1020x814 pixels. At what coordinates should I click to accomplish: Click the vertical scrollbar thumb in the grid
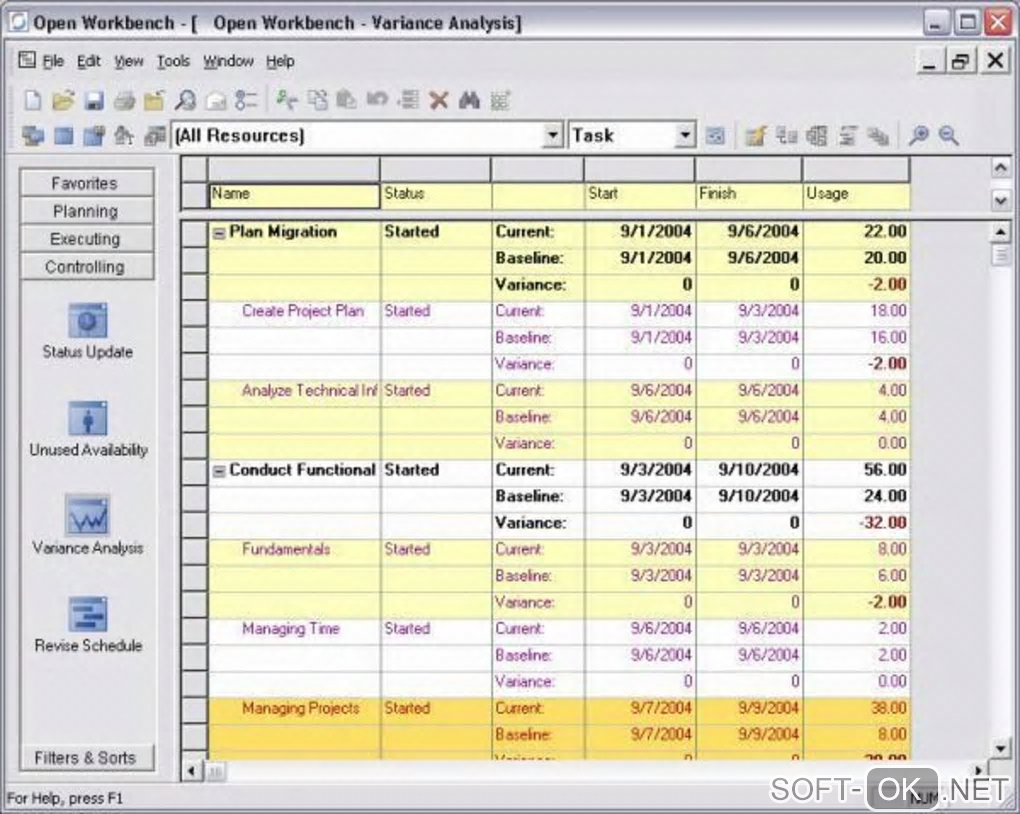[1000, 254]
